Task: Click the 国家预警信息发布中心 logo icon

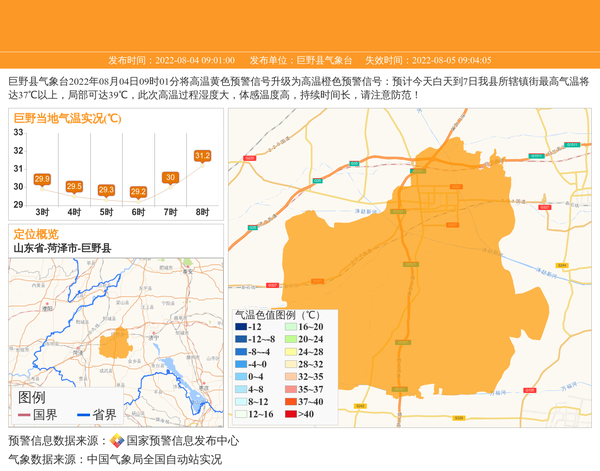Action: click(x=116, y=440)
